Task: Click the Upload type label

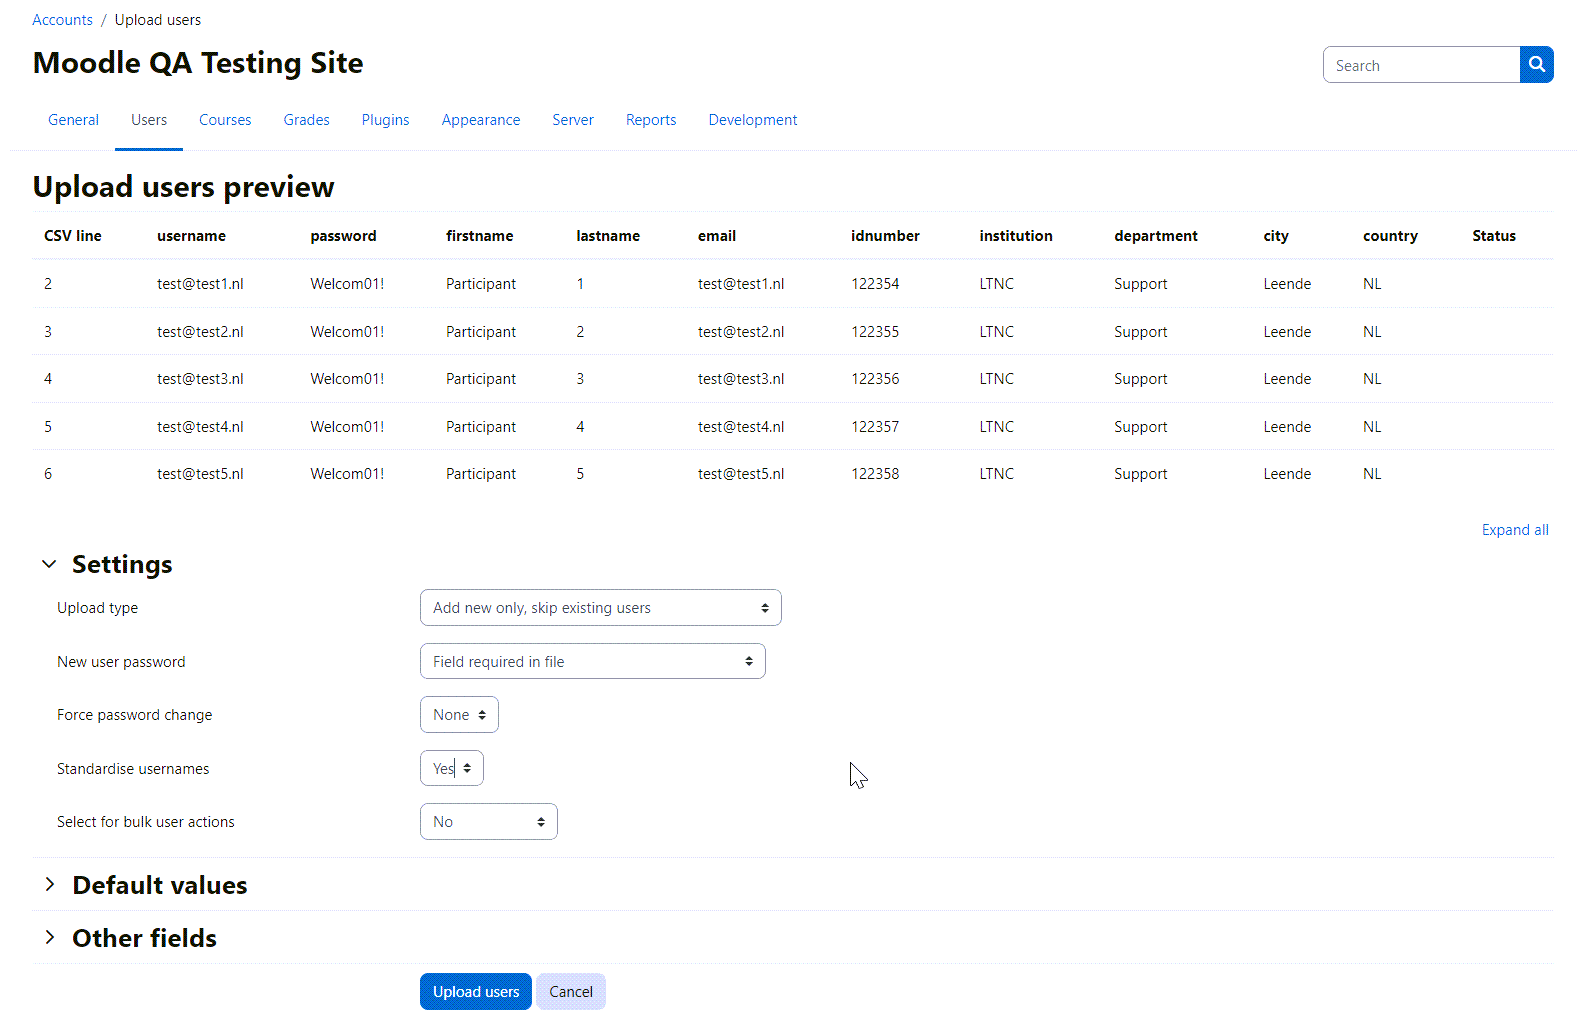Action: (97, 608)
